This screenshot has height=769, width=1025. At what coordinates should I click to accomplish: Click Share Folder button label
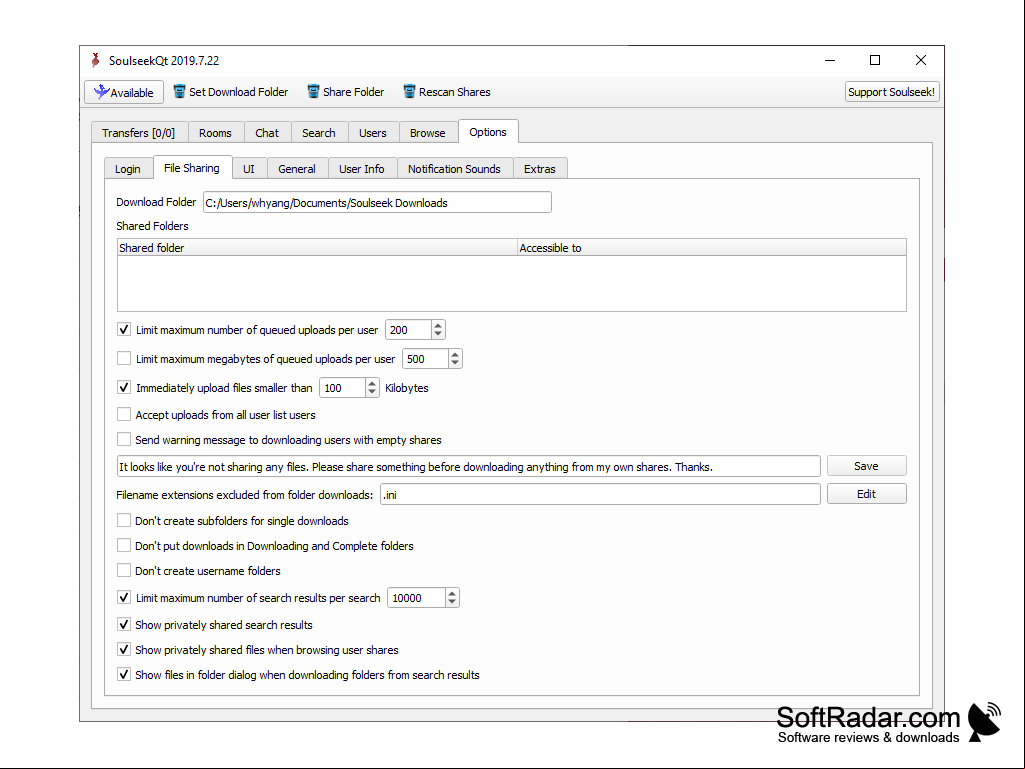pyautogui.click(x=354, y=92)
